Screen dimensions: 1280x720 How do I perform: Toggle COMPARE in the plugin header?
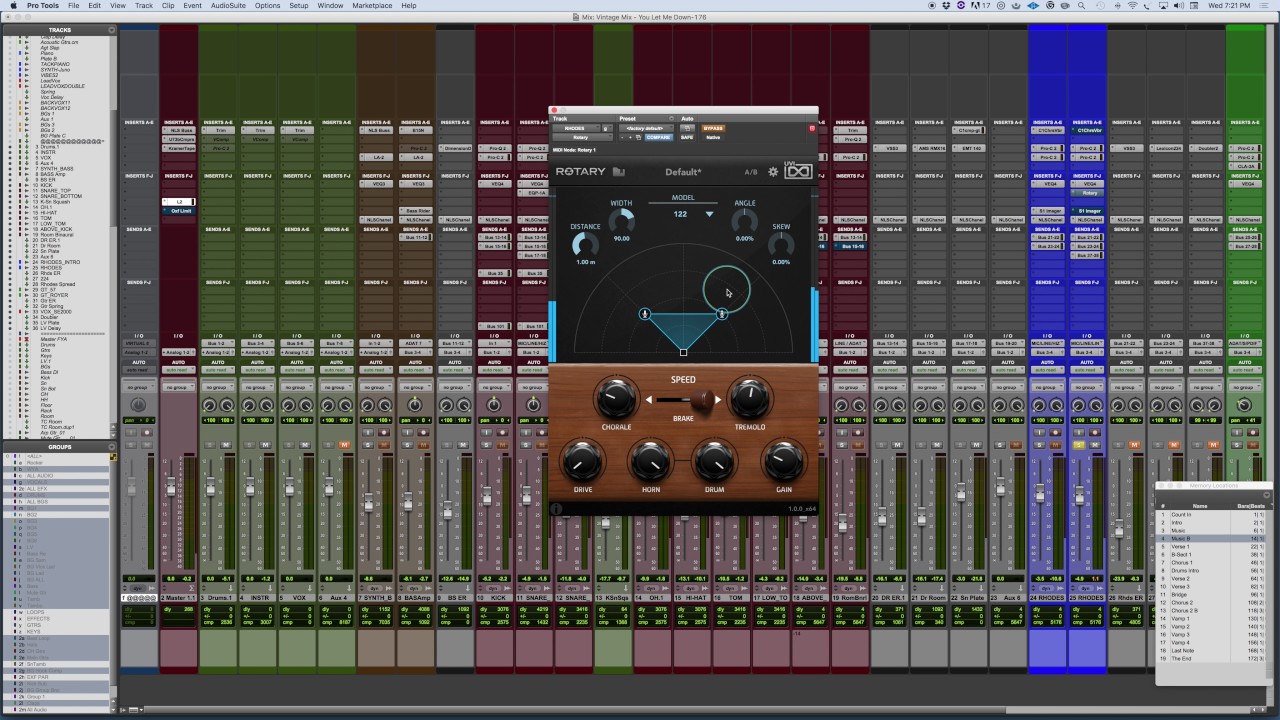tap(658, 137)
